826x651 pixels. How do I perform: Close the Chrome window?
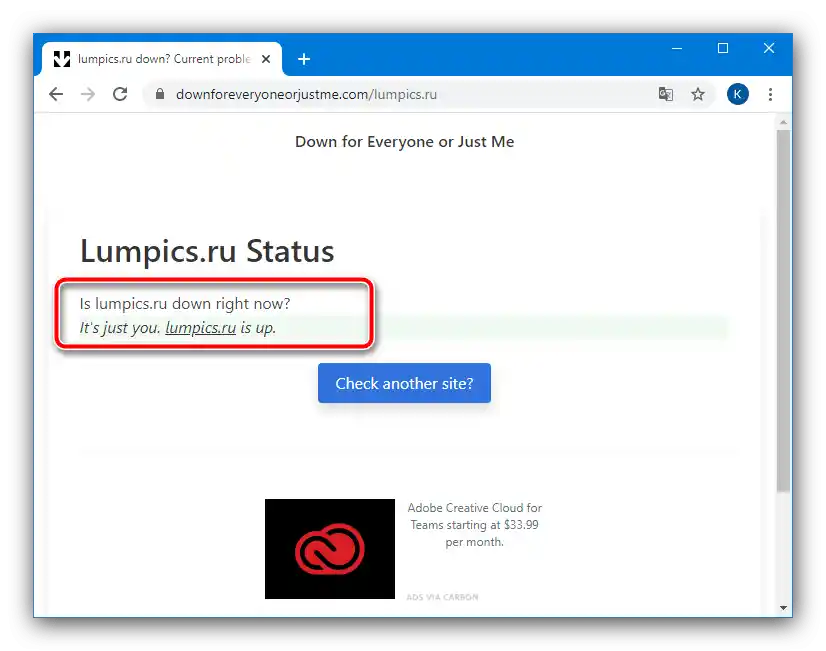pos(769,48)
